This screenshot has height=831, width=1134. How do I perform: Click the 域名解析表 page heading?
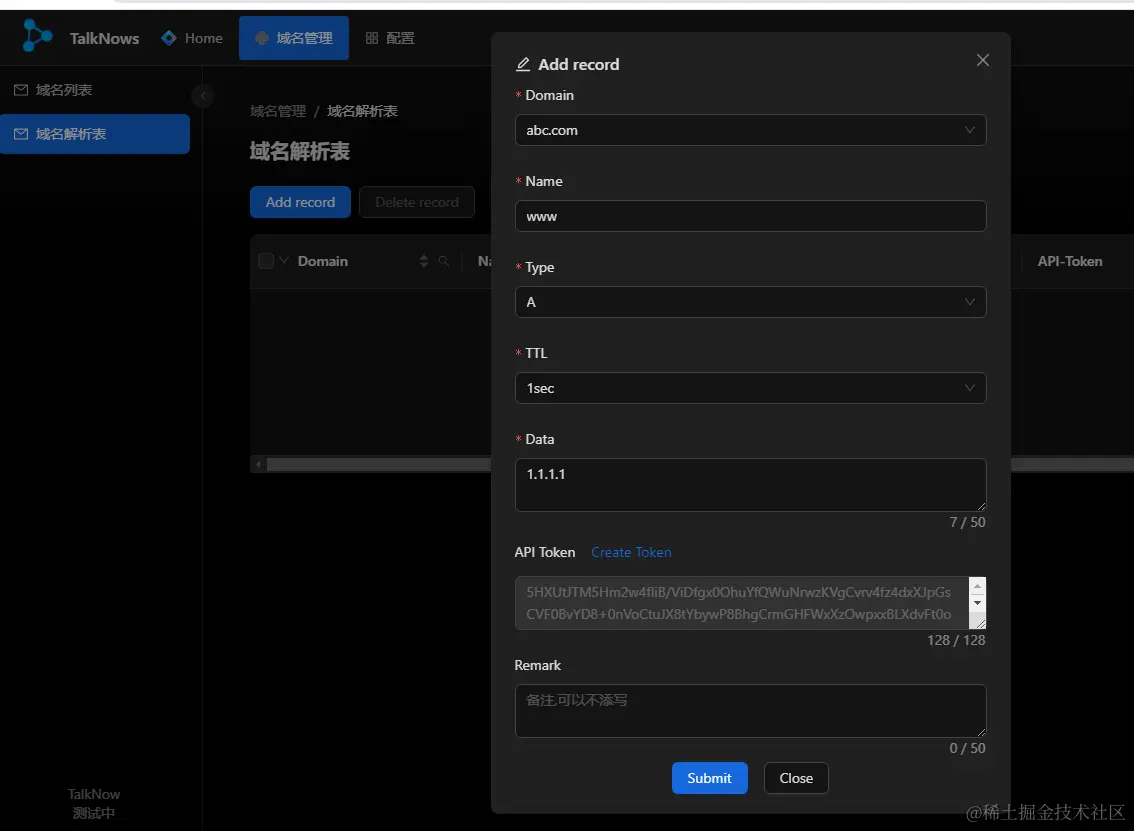(x=299, y=151)
